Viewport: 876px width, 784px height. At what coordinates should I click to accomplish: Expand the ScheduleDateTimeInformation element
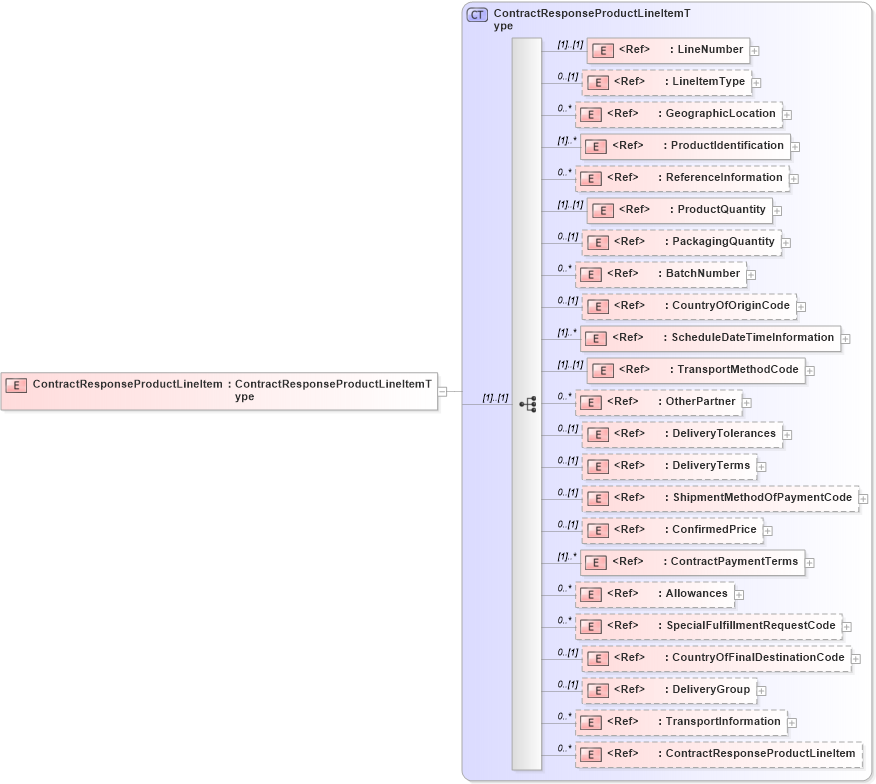pos(846,338)
